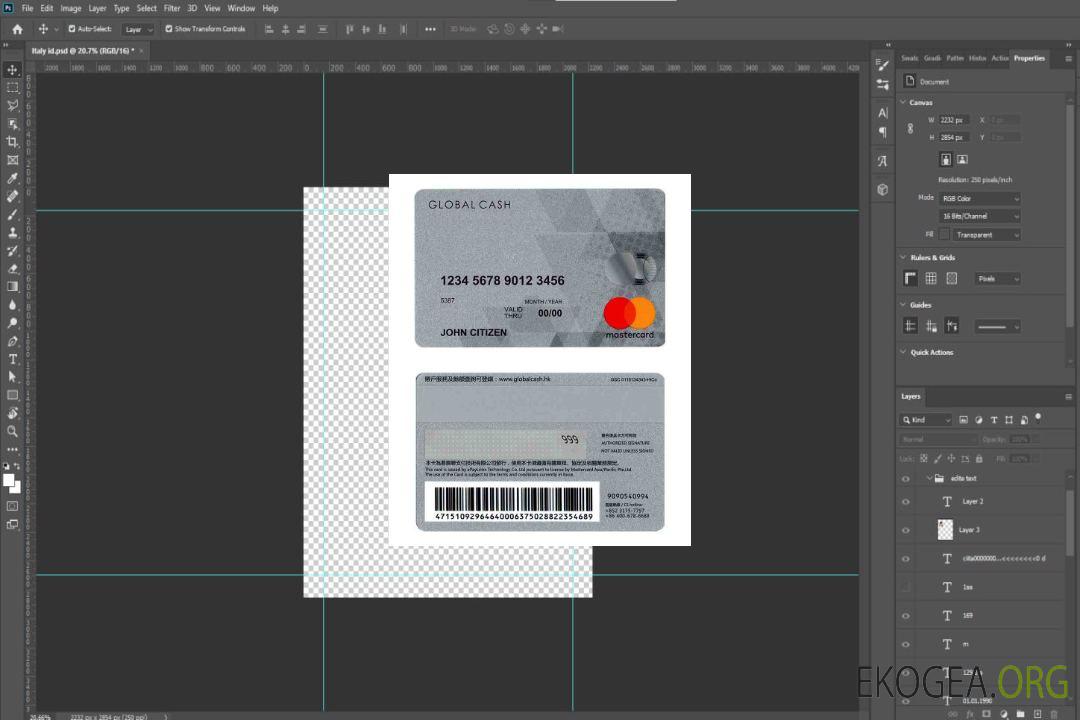The width and height of the screenshot is (1080, 720).
Task: Create a new layer with plus icon
Action: point(1037,714)
